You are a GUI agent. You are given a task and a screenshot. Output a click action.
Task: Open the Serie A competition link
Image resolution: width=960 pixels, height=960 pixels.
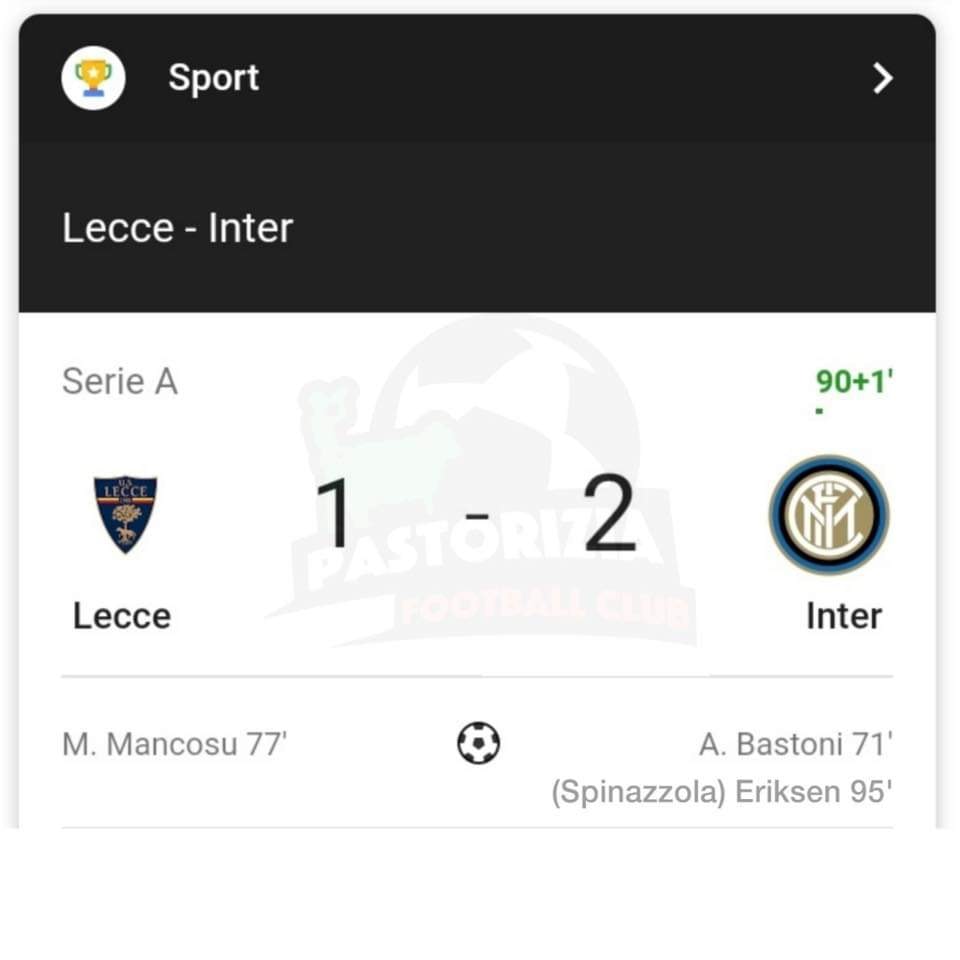[120, 381]
